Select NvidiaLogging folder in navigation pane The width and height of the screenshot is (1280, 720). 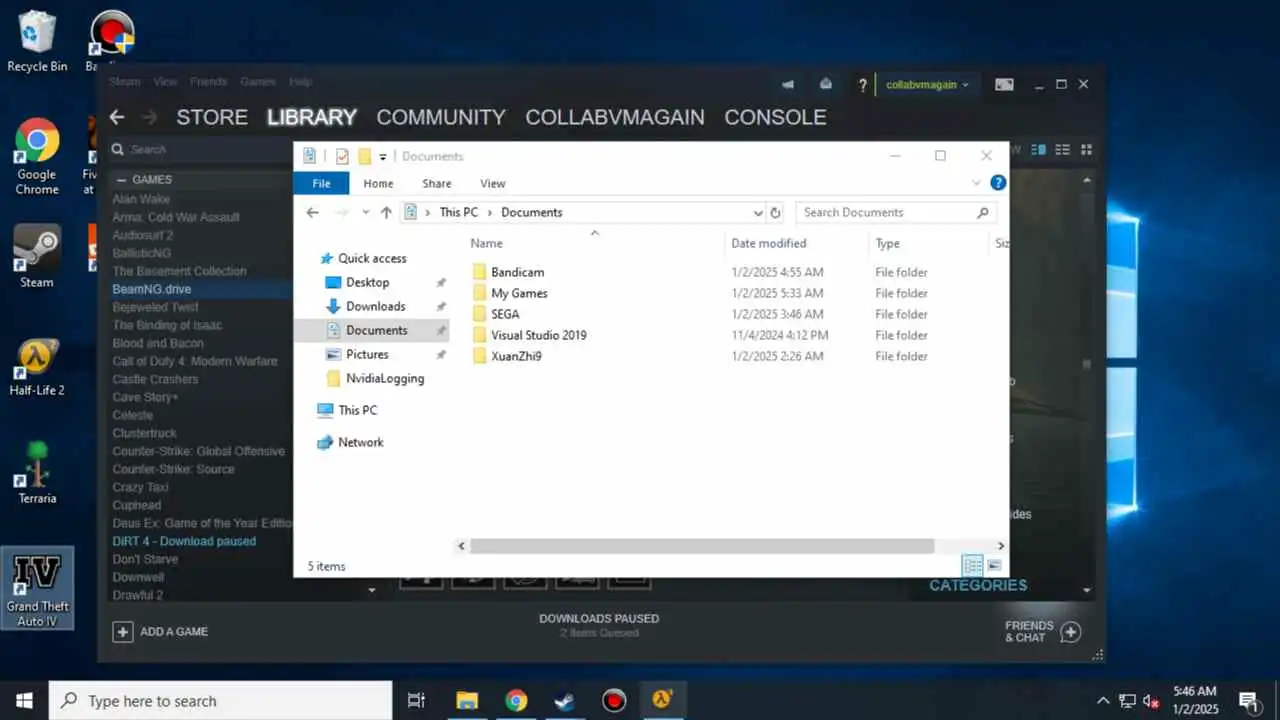tap(385, 378)
